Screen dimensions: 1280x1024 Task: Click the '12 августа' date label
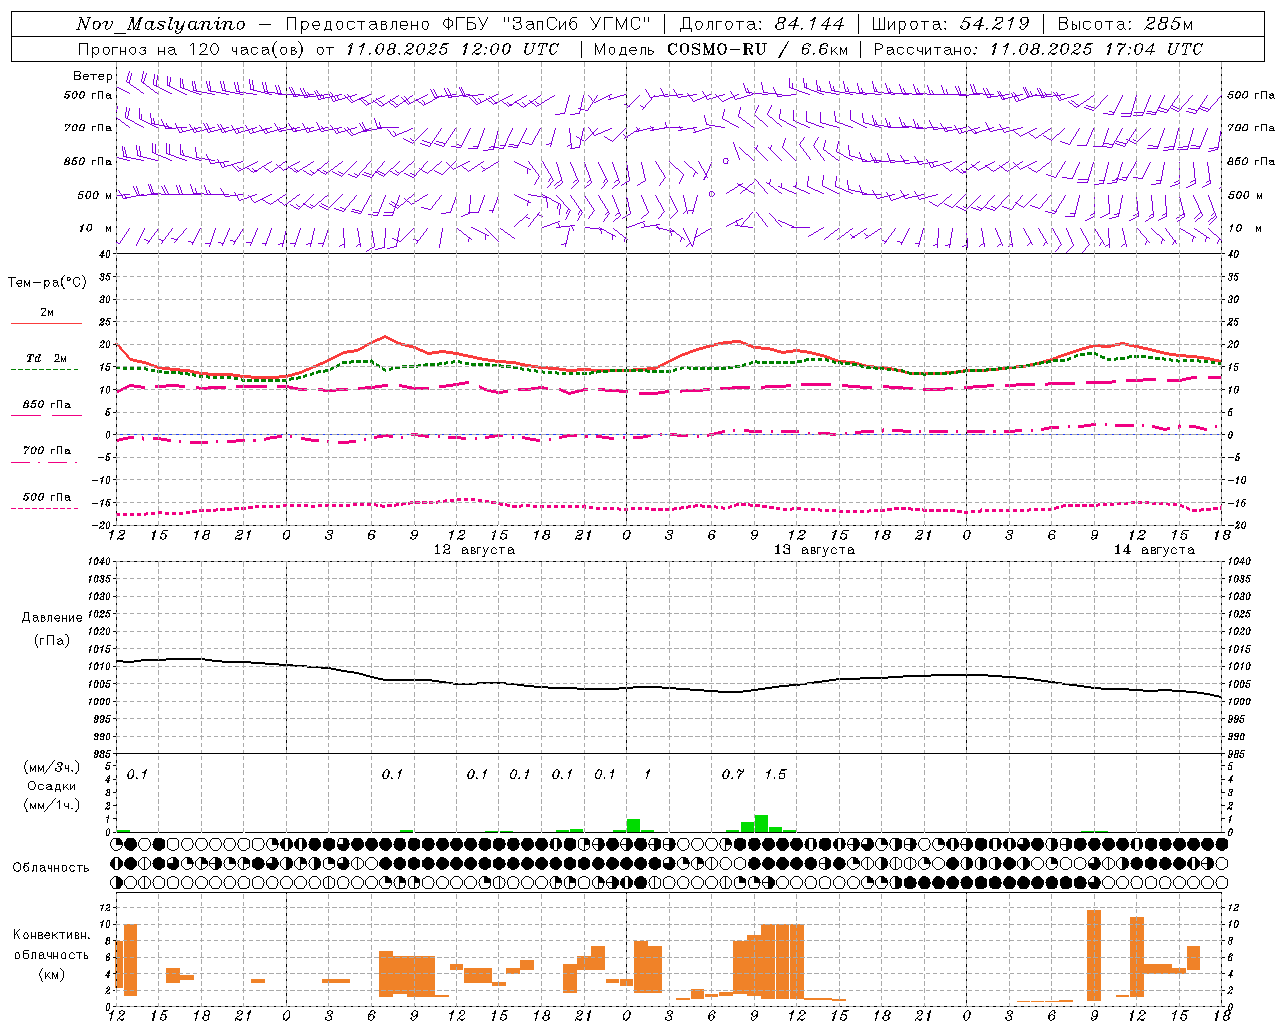474,550
